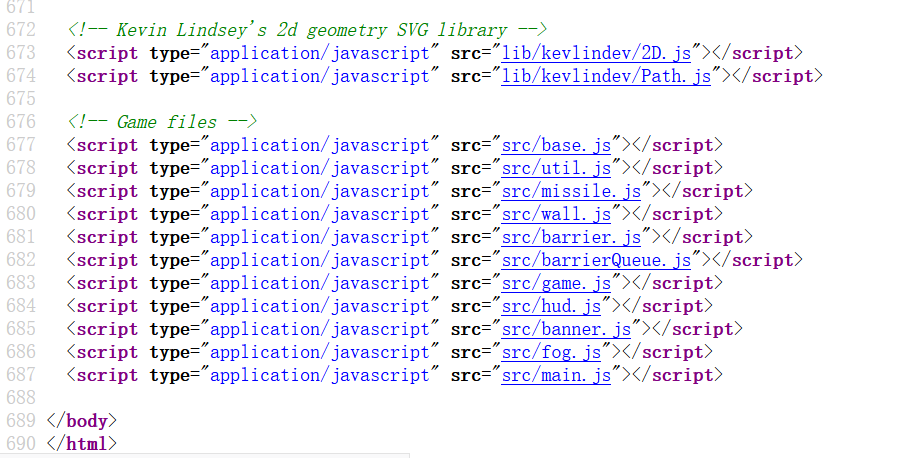Follow the src/util.js link

[x=556, y=168]
